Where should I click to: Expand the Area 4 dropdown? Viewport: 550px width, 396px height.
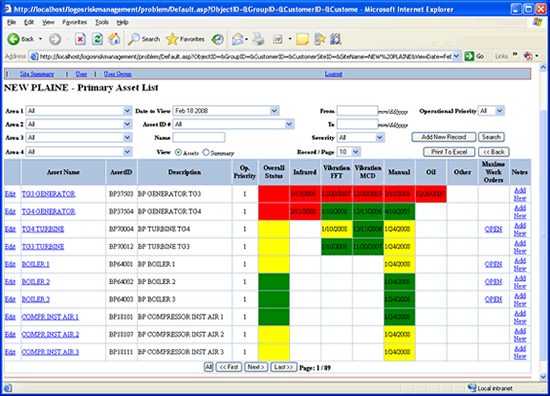click(127, 152)
